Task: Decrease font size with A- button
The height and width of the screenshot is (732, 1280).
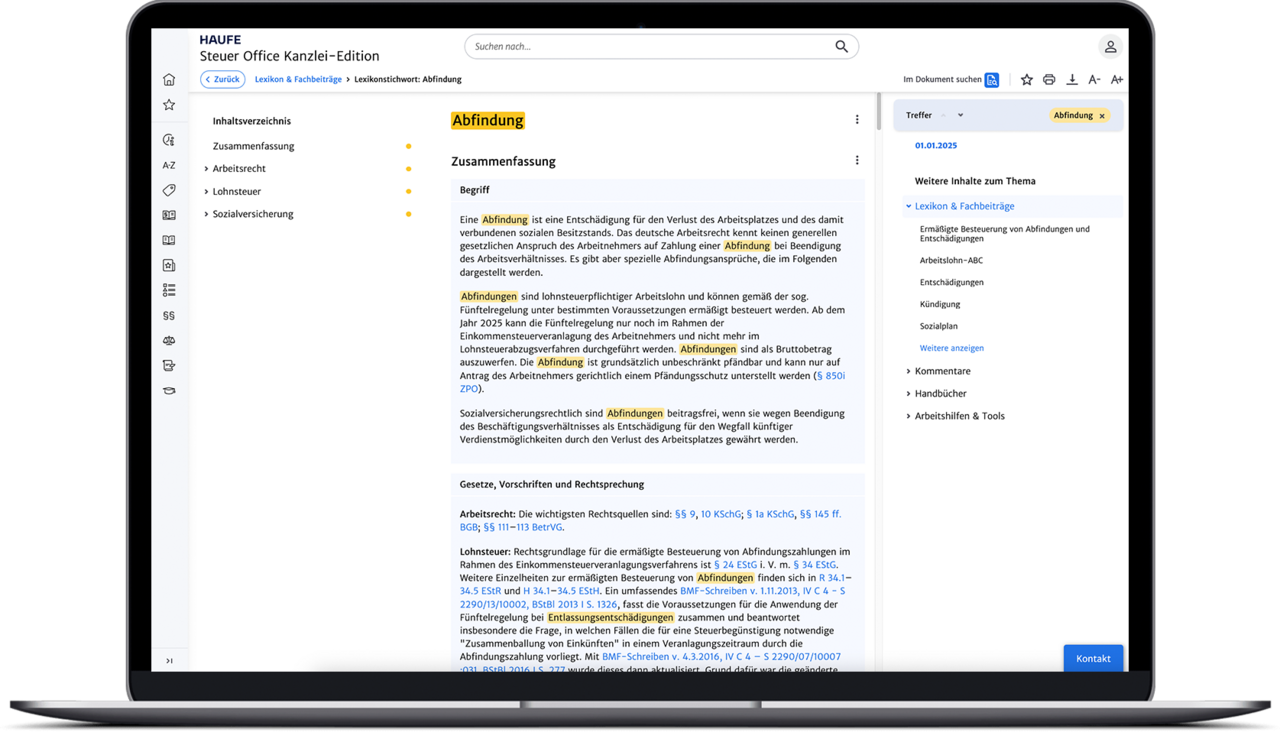Action: (1094, 80)
